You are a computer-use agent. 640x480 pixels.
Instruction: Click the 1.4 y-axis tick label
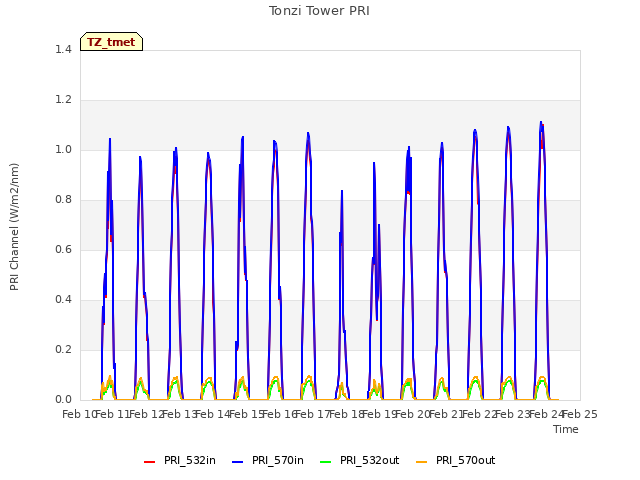click(x=63, y=49)
